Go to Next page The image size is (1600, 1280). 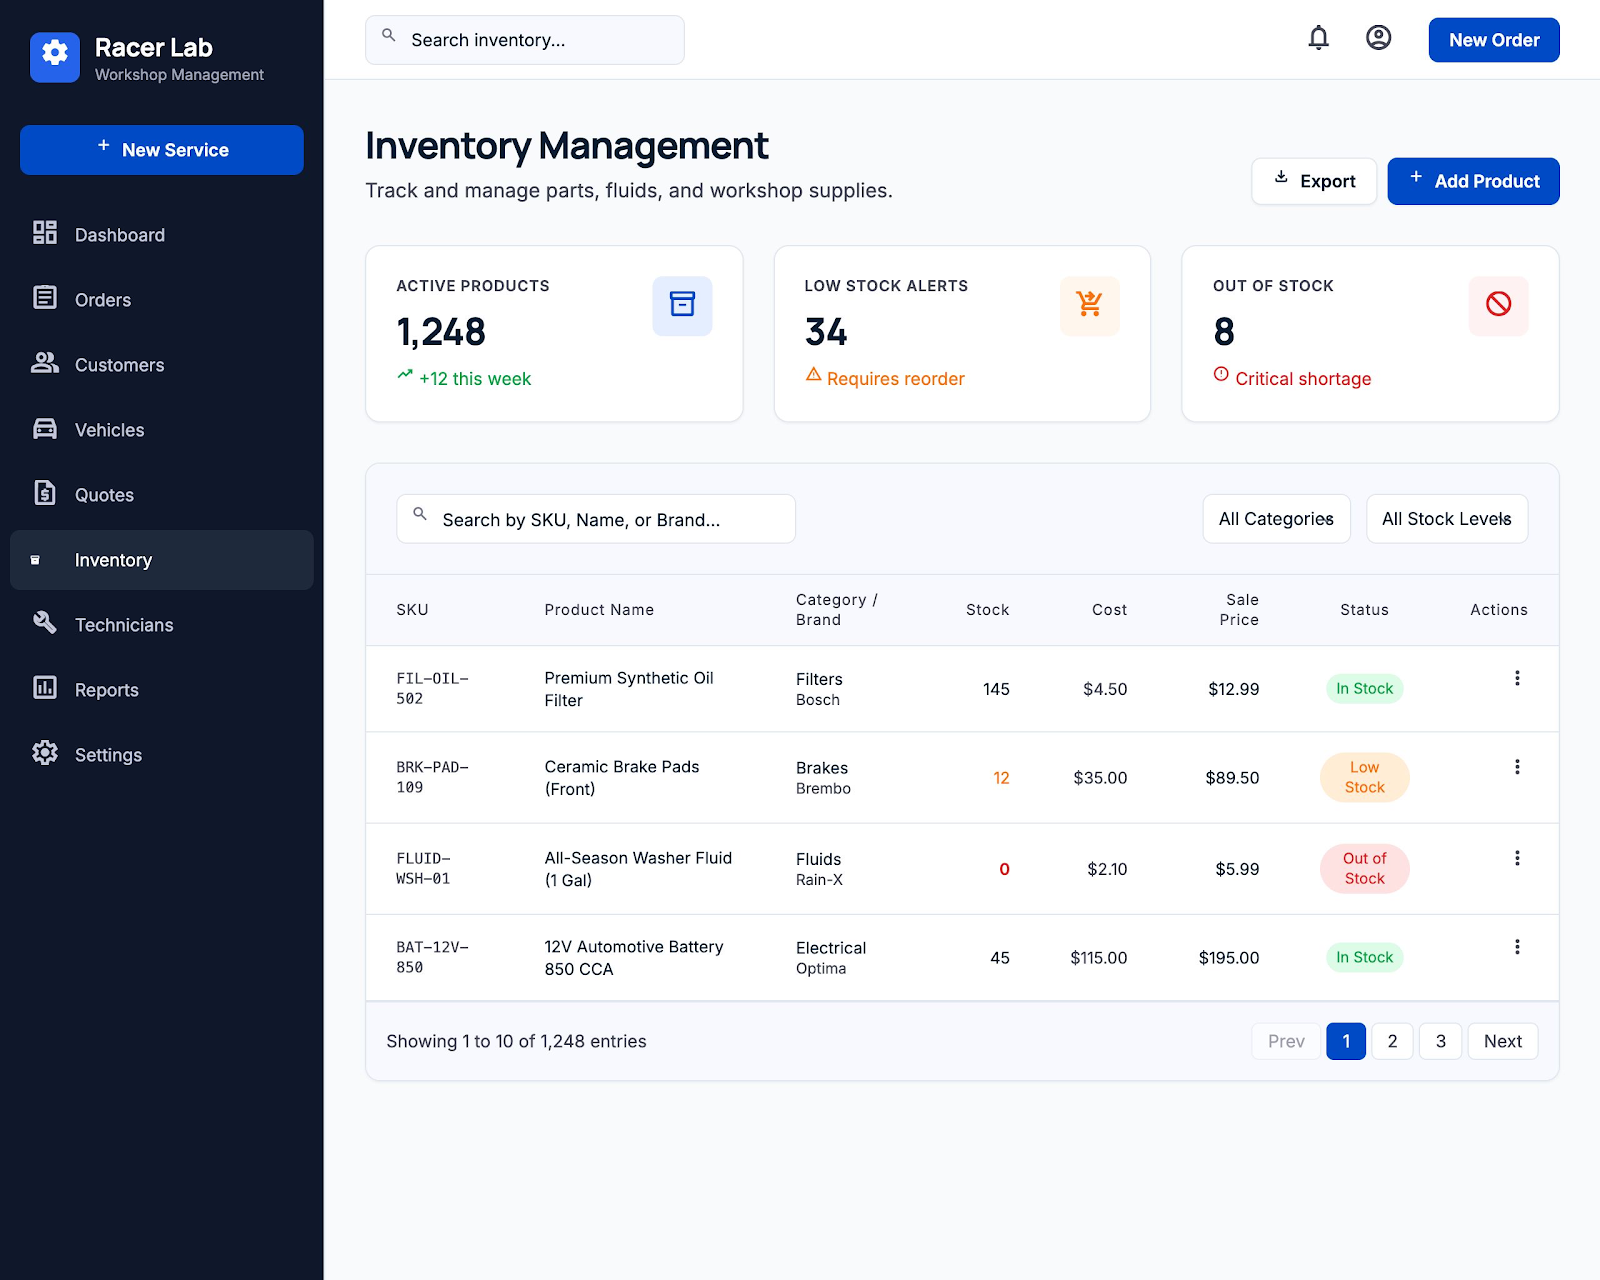(1502, 1041)
